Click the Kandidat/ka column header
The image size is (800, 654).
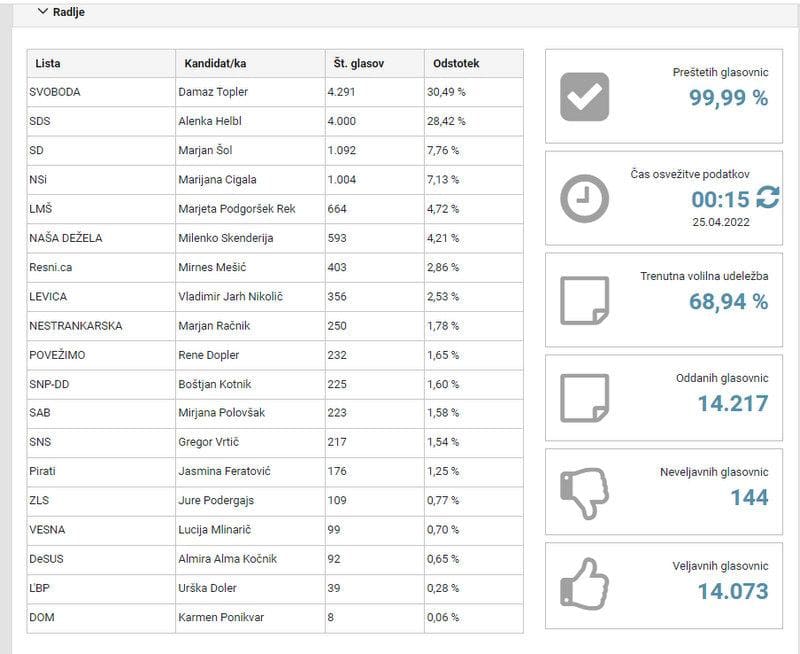point(215,63)
